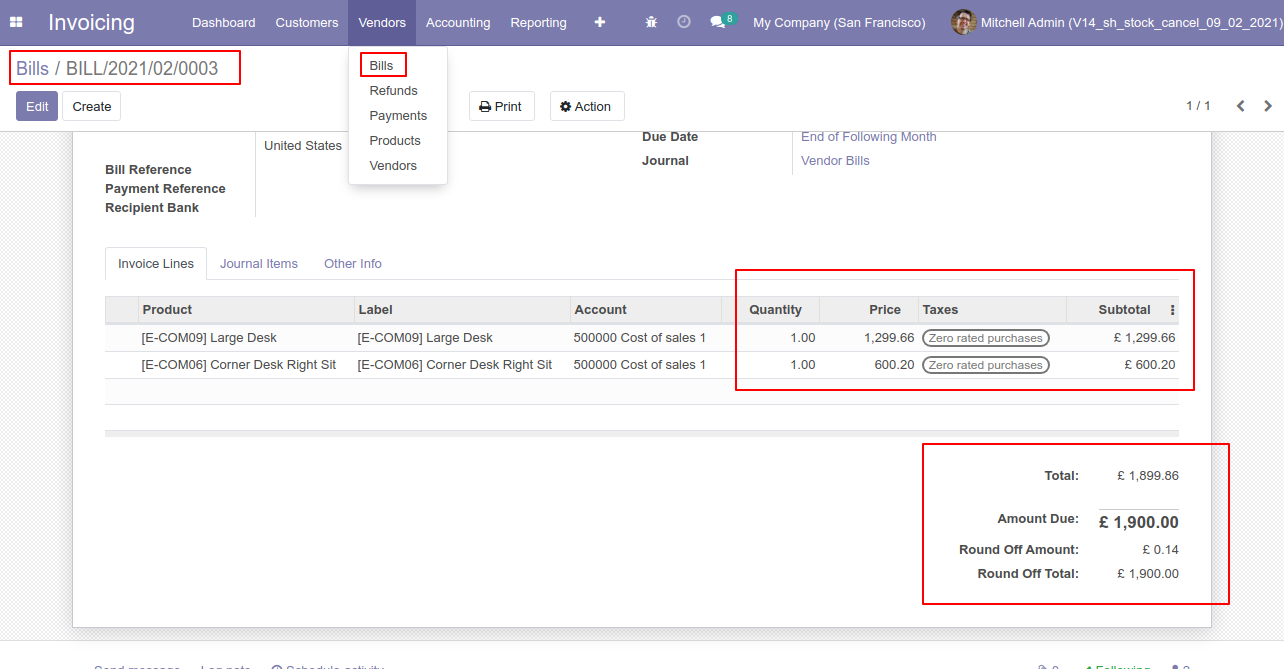Click the Round Off Total £ 1,900.00 value
Screen dimensions: 1284x669
tap(1148, 574)
